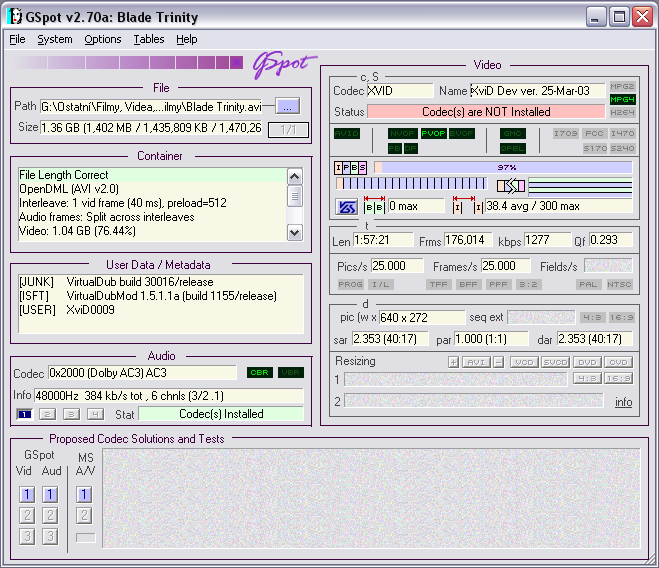Click the PVOP indicator in the video panel
This screenshot has width=659, height=568.
point(433,133)
